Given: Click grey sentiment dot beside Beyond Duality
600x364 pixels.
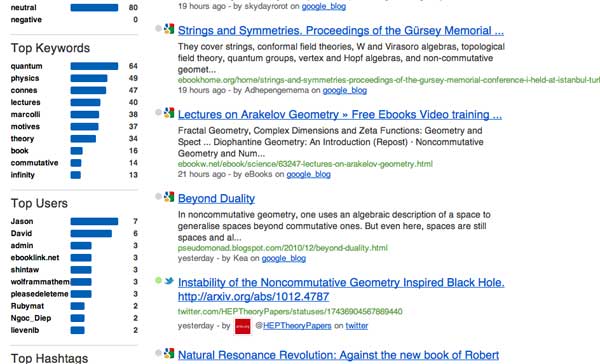Looking at the screenshot, I should tap(158, 196).
